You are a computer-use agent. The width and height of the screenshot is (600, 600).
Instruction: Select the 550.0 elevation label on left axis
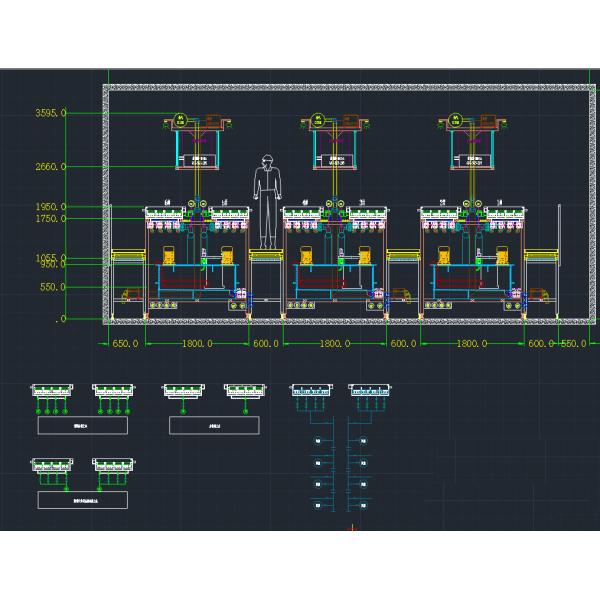(52, 287)
